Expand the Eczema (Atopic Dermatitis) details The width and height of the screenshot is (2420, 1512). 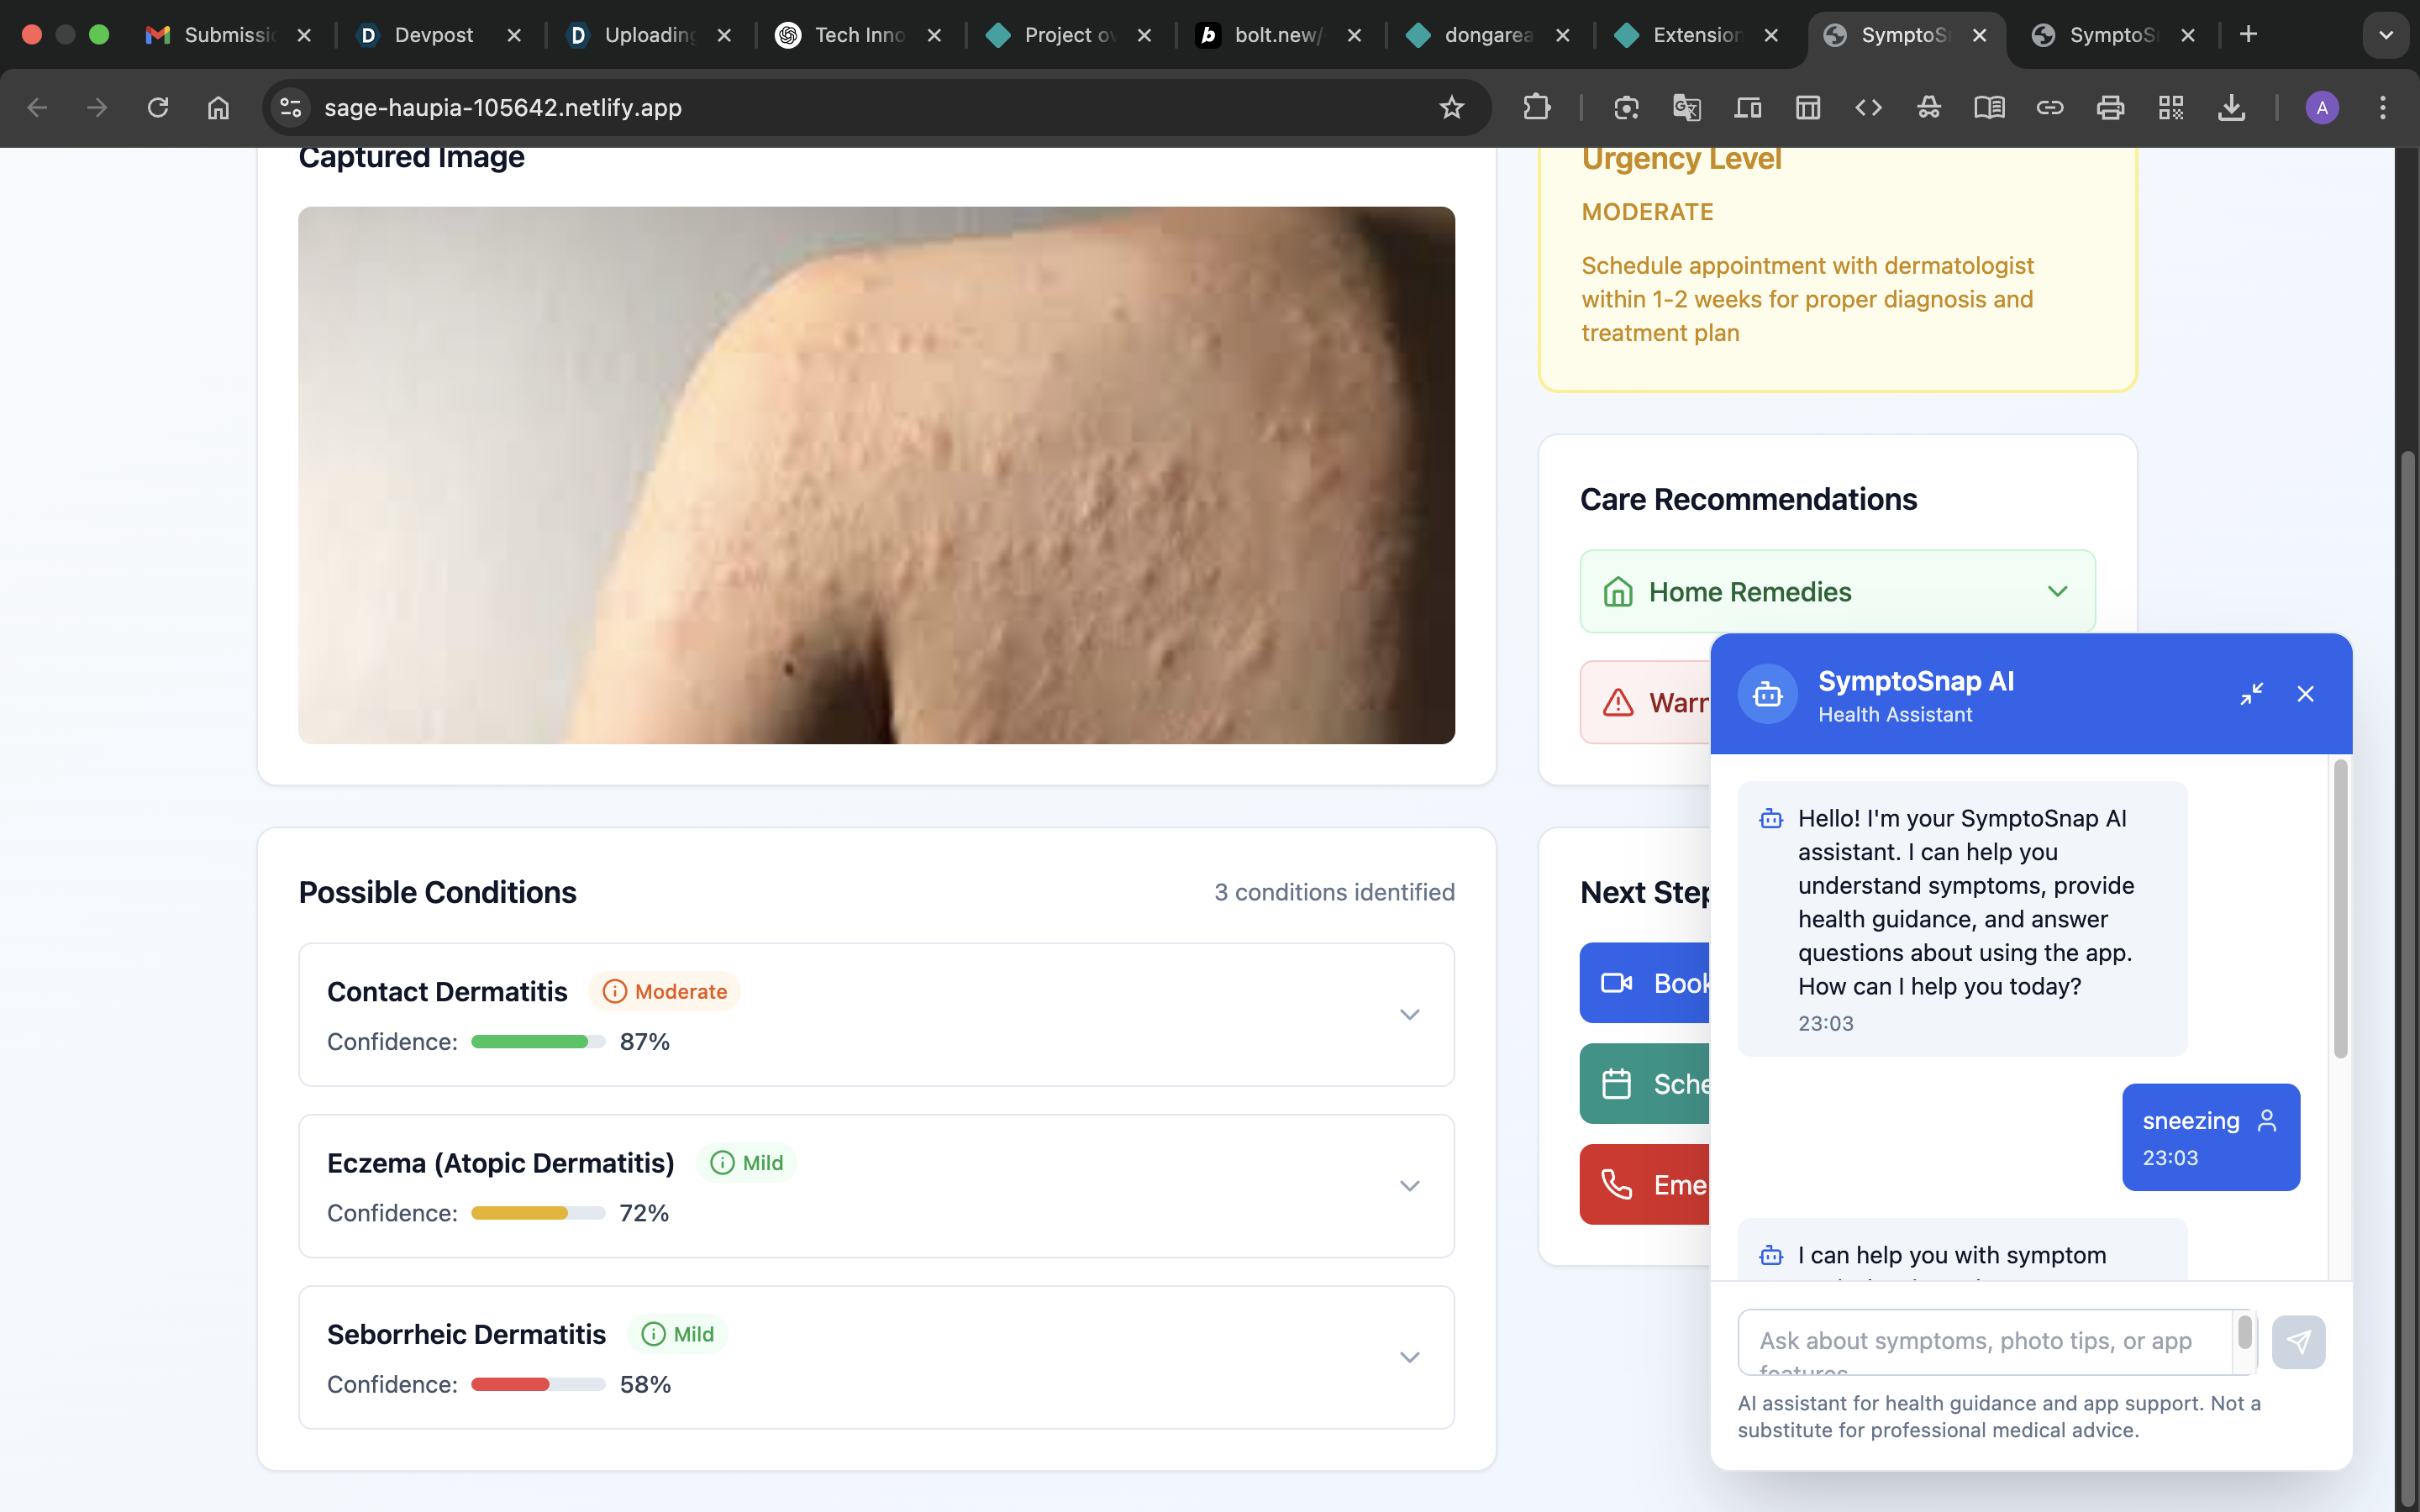(1409, 1186)
